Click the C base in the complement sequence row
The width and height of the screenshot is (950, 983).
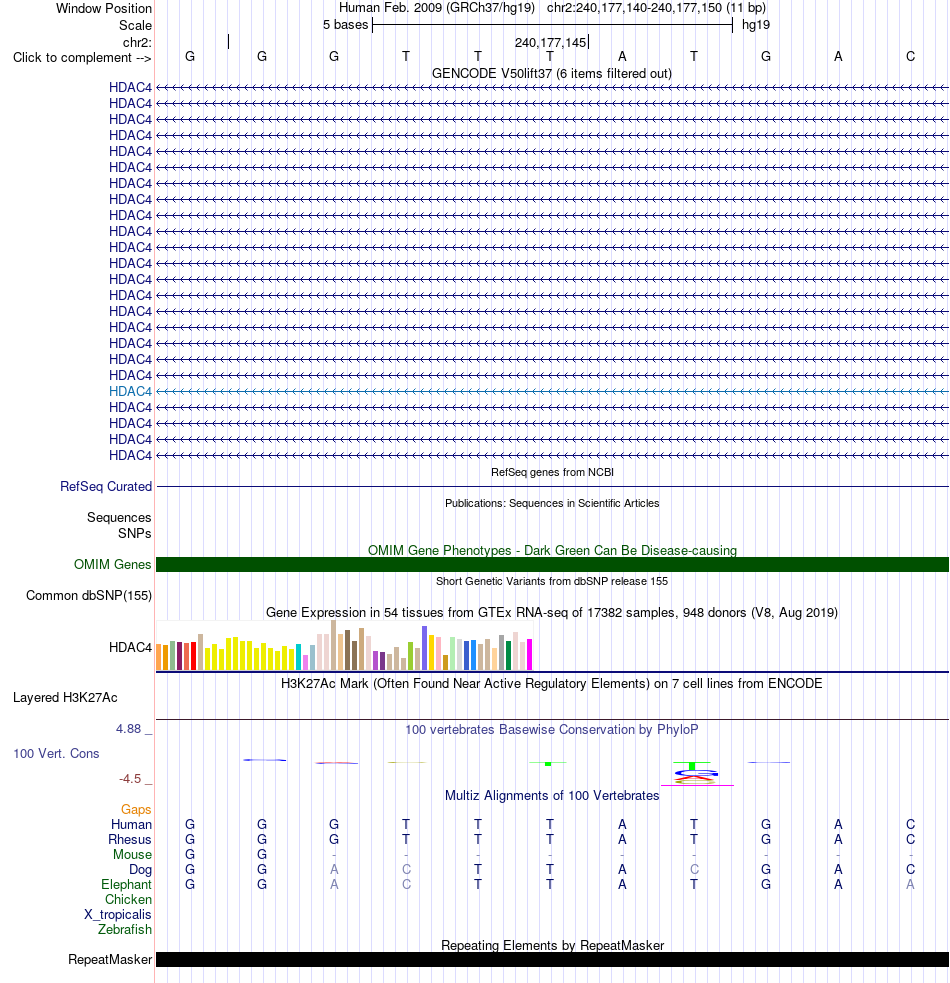(910, 56)
